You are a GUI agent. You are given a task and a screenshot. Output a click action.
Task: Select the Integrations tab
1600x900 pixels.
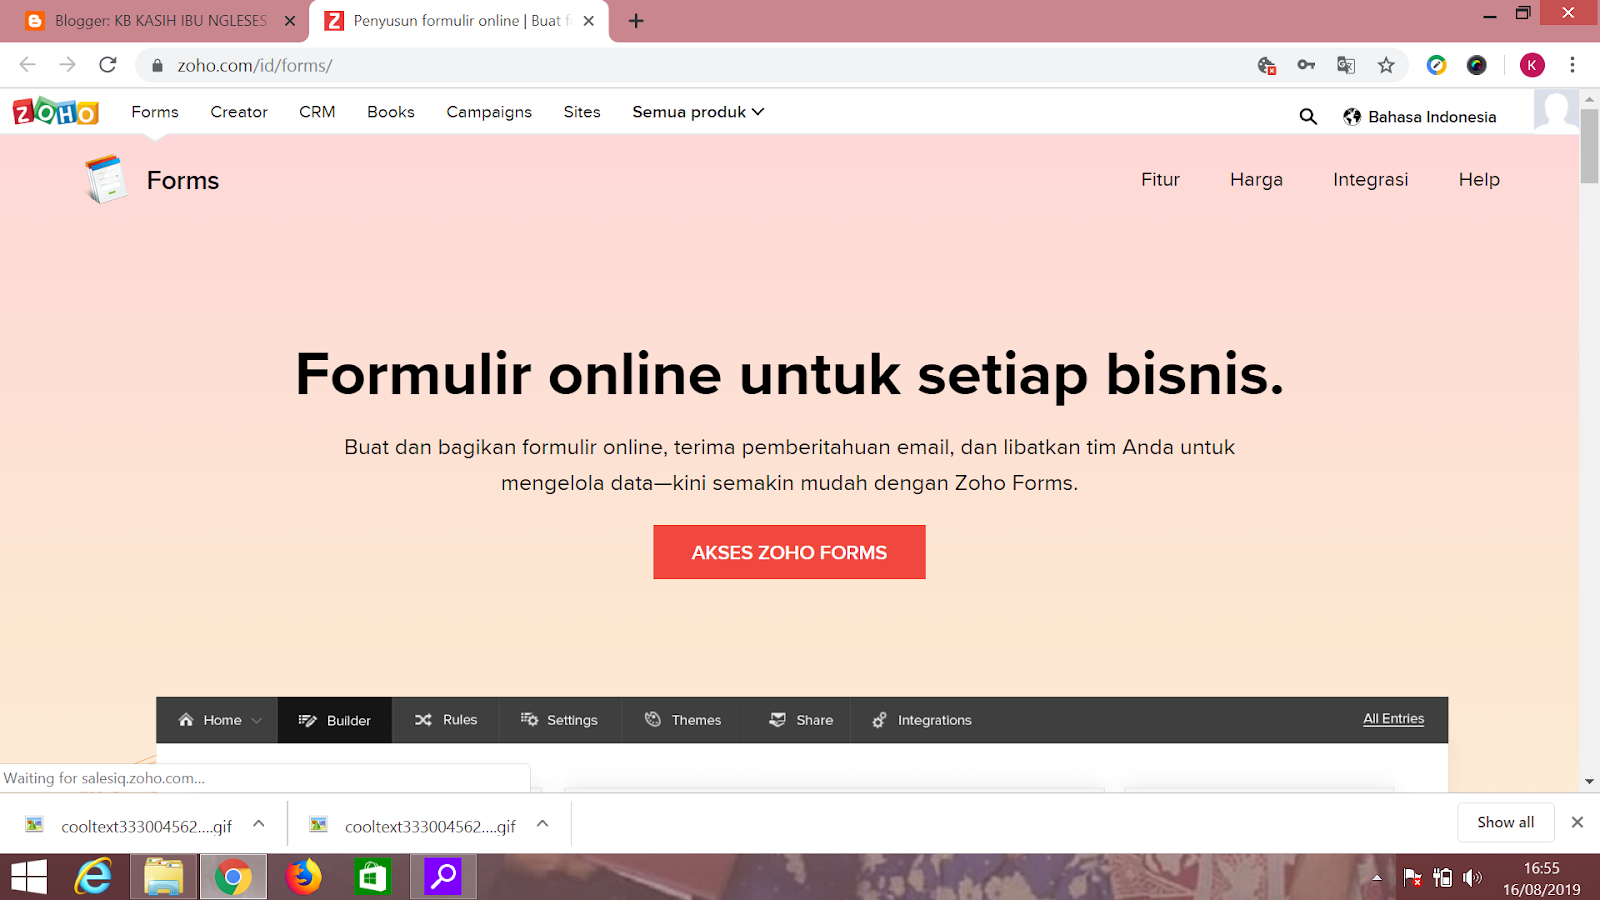922,720
